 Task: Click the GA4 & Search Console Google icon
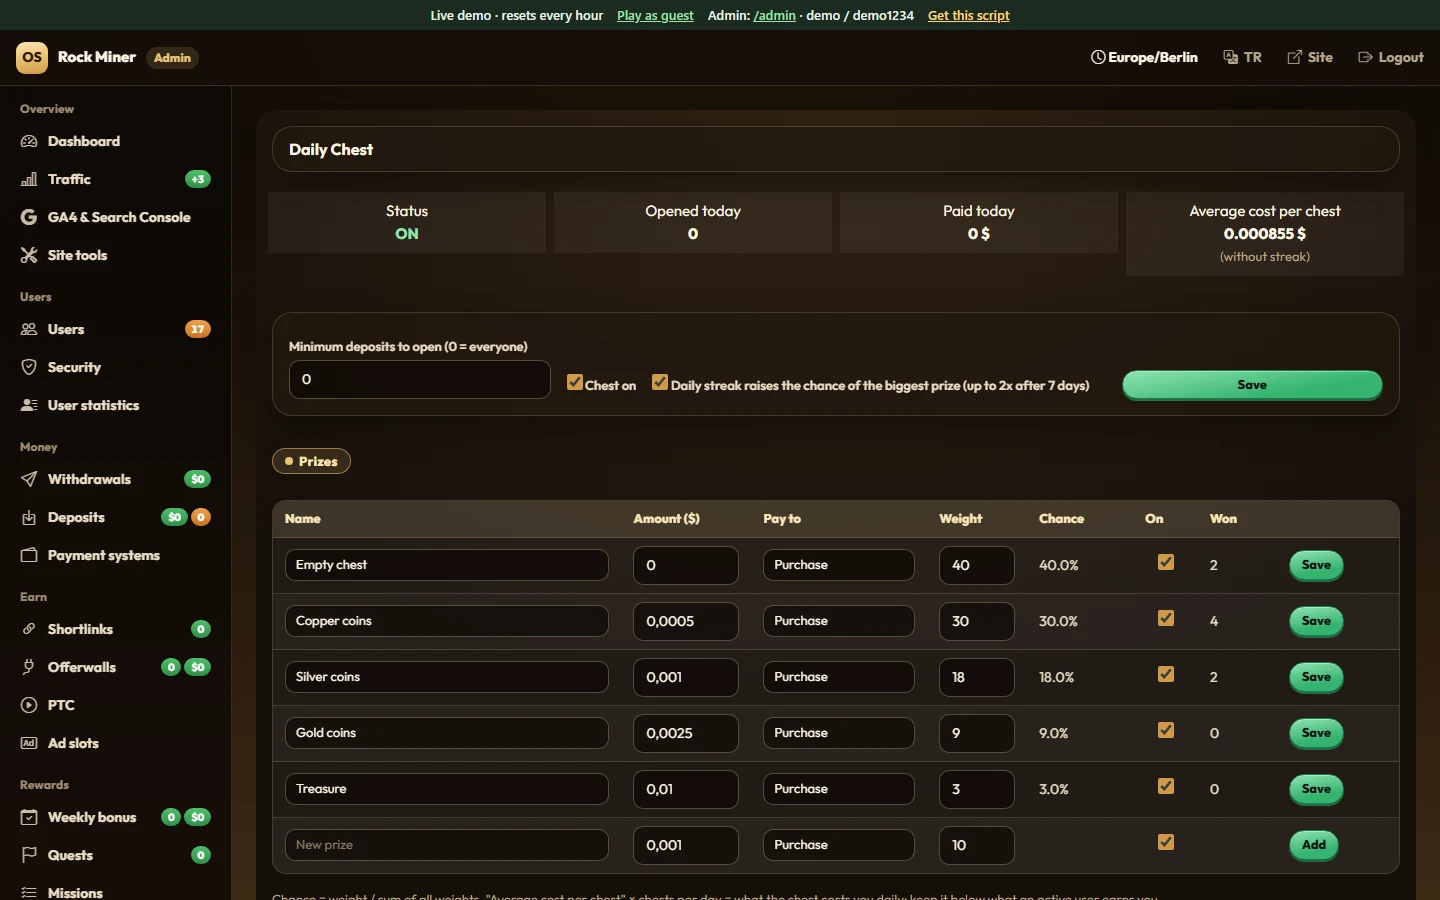(29, 217)
